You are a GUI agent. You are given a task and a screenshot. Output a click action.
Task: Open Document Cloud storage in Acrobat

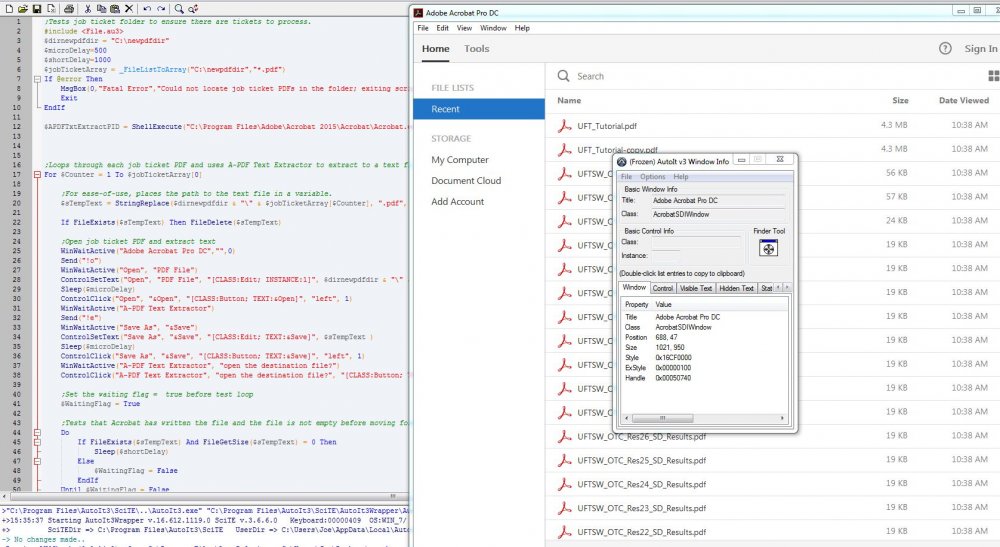point(466,180)
